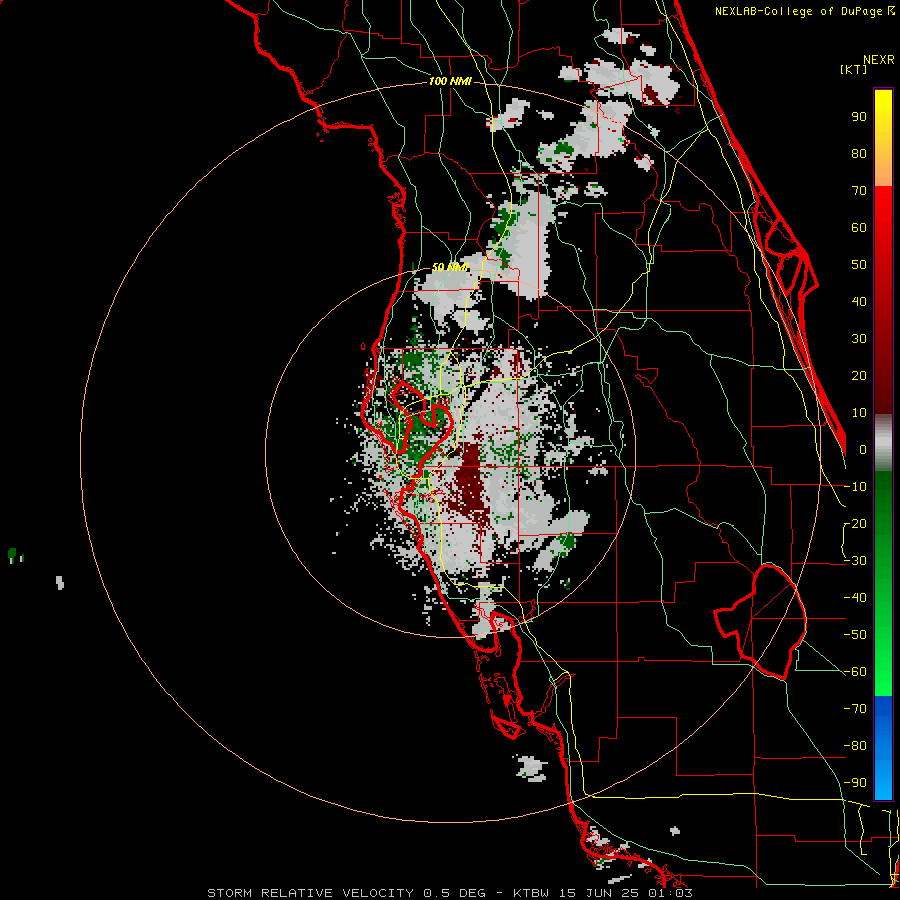Click the "NEXLAB-College of DuPage" header text
The image size is (900, 900).
(x=798, y=11)
